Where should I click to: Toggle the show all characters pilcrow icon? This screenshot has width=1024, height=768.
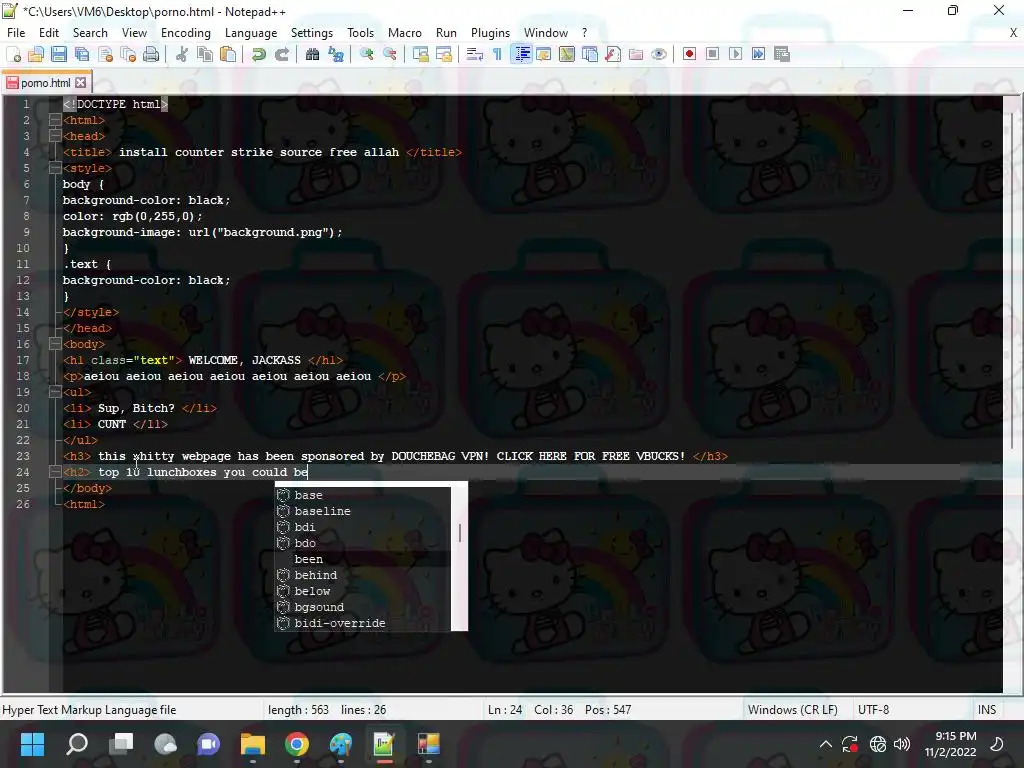498,54
